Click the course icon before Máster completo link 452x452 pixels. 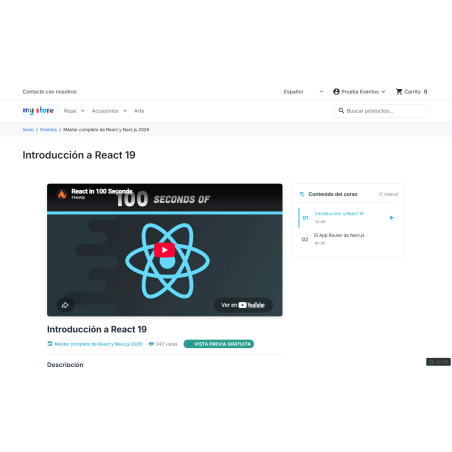(x=50, y=343)
